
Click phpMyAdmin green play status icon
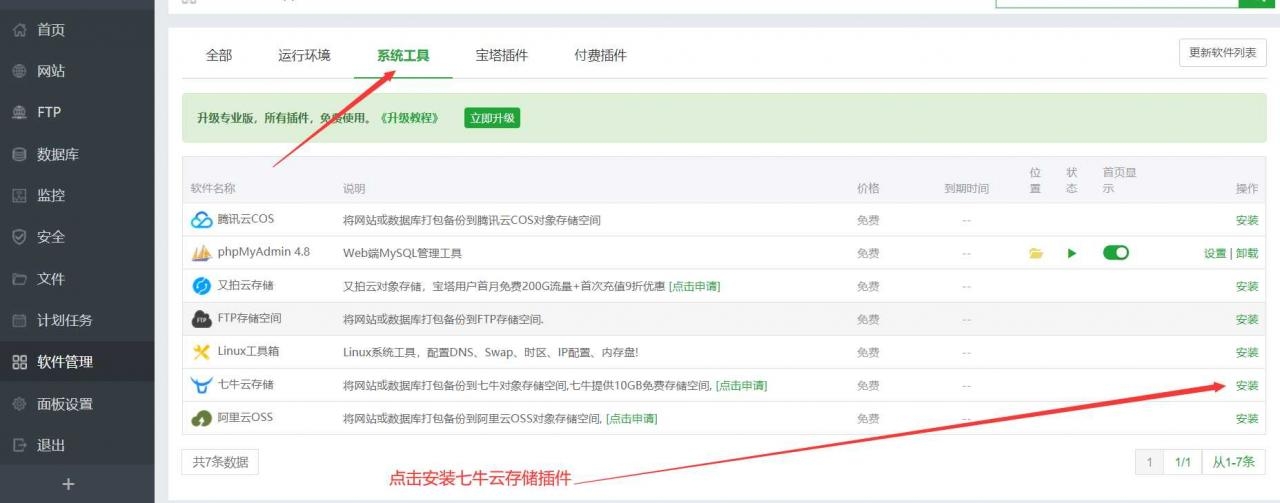tap(1072, 253)
